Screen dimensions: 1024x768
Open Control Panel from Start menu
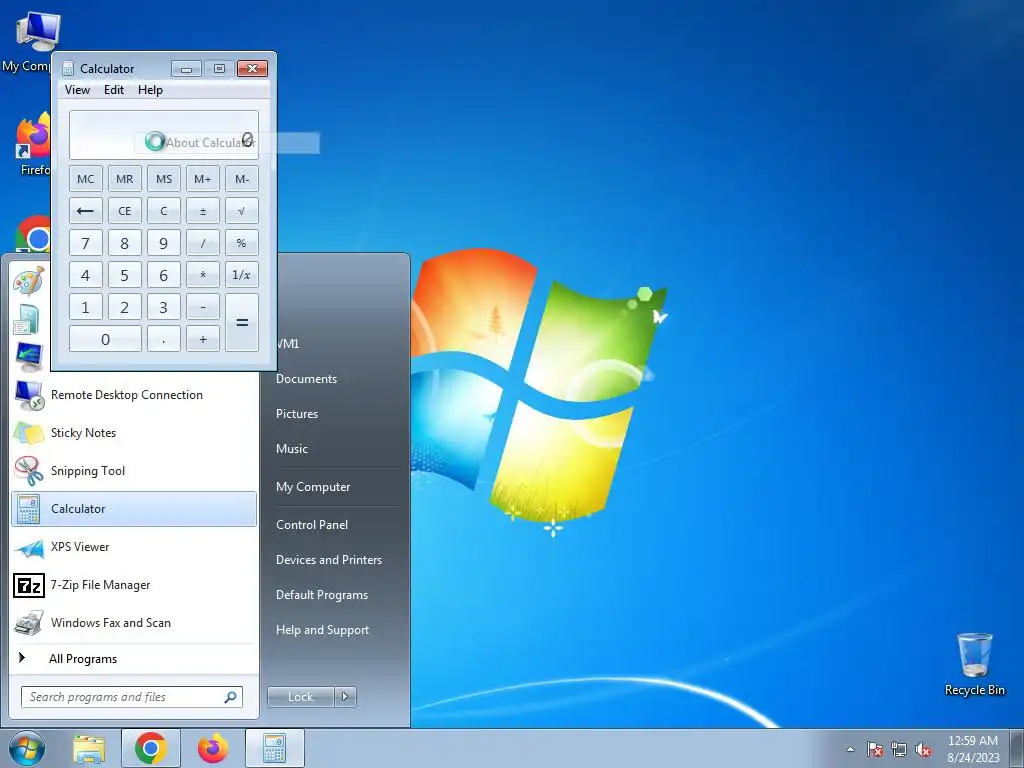312,525
